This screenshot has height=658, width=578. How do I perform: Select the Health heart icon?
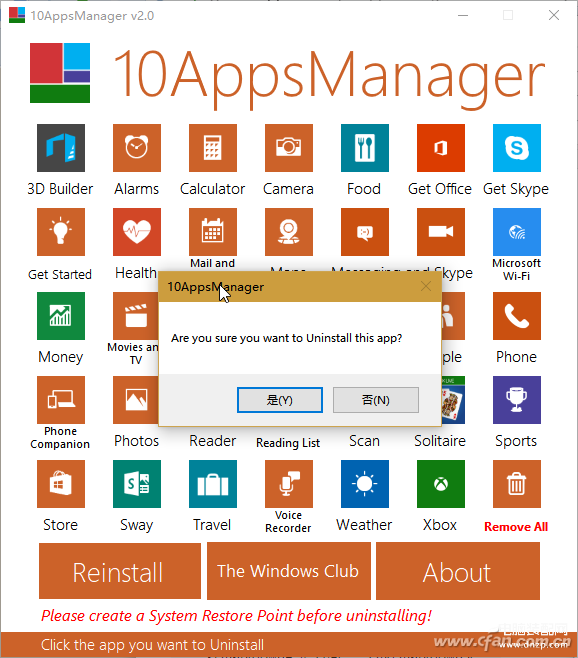(137, 232)
